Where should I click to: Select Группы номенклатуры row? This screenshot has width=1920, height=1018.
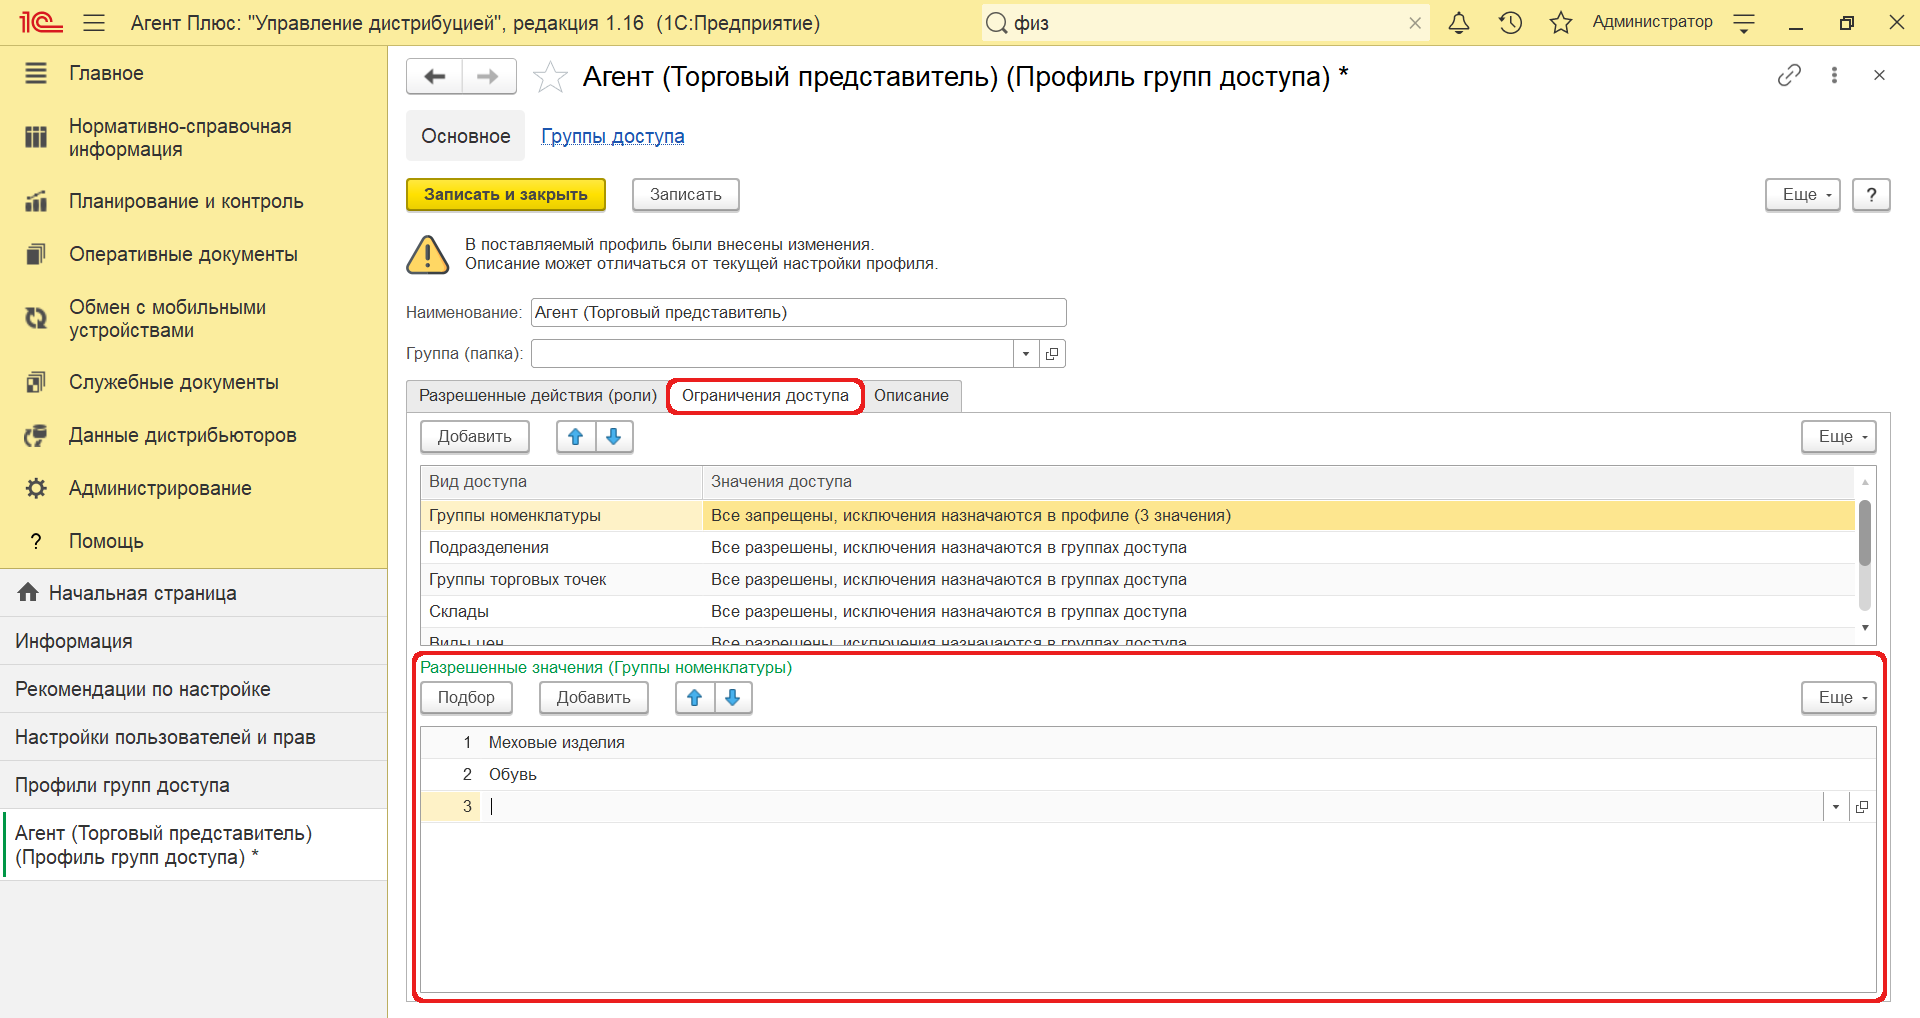pos(1138,515)
